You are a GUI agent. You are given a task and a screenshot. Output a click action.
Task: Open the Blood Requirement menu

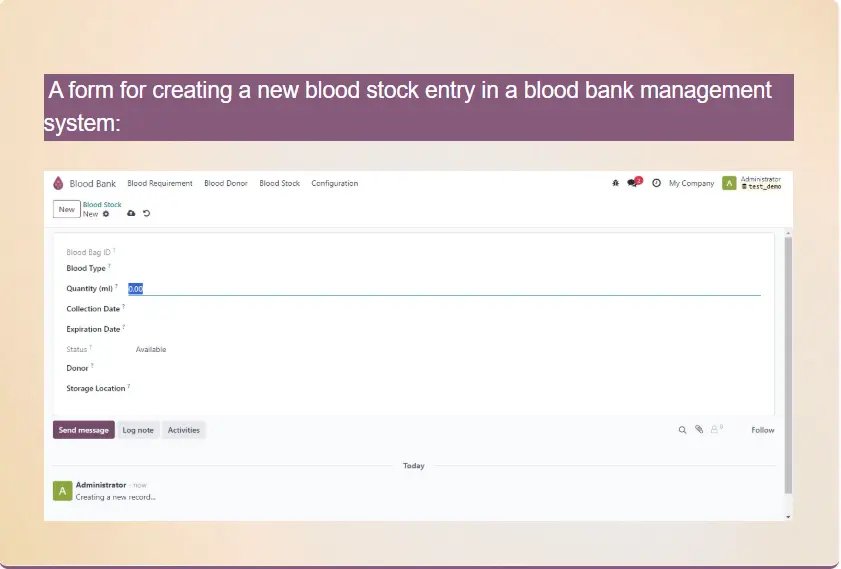(160, 183)
